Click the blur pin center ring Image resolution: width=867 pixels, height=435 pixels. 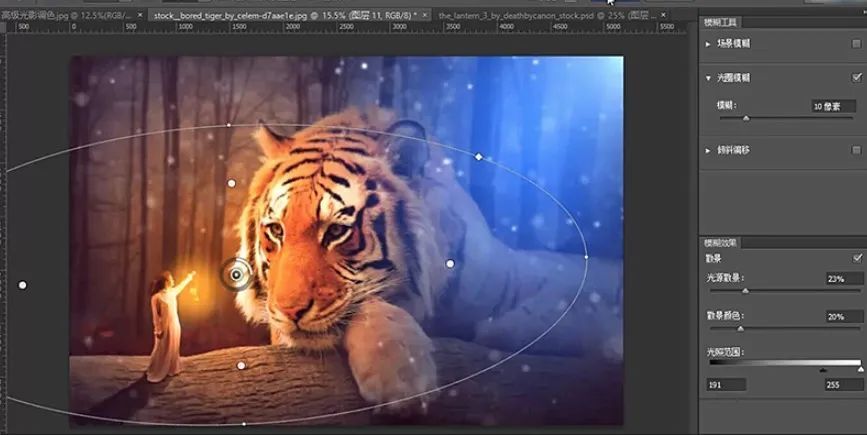pyautogui.click(x=236, y=273)
